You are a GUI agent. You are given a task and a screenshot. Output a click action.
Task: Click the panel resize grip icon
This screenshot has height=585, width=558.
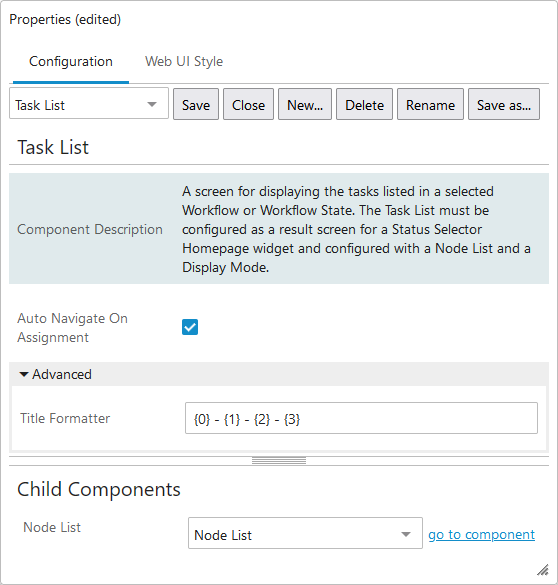pyautogui.click(x=543, y=570)
